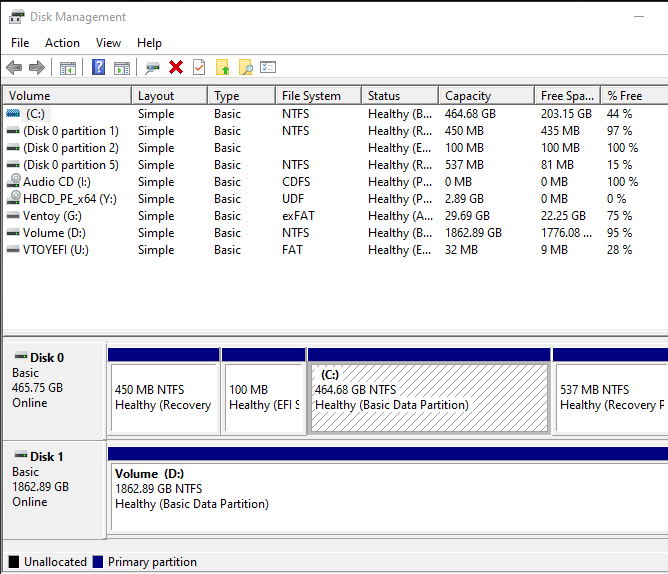668x574 pixels.
Task: Click the Disk 0 partition 5 drive icon
Action: click(13, 164)
